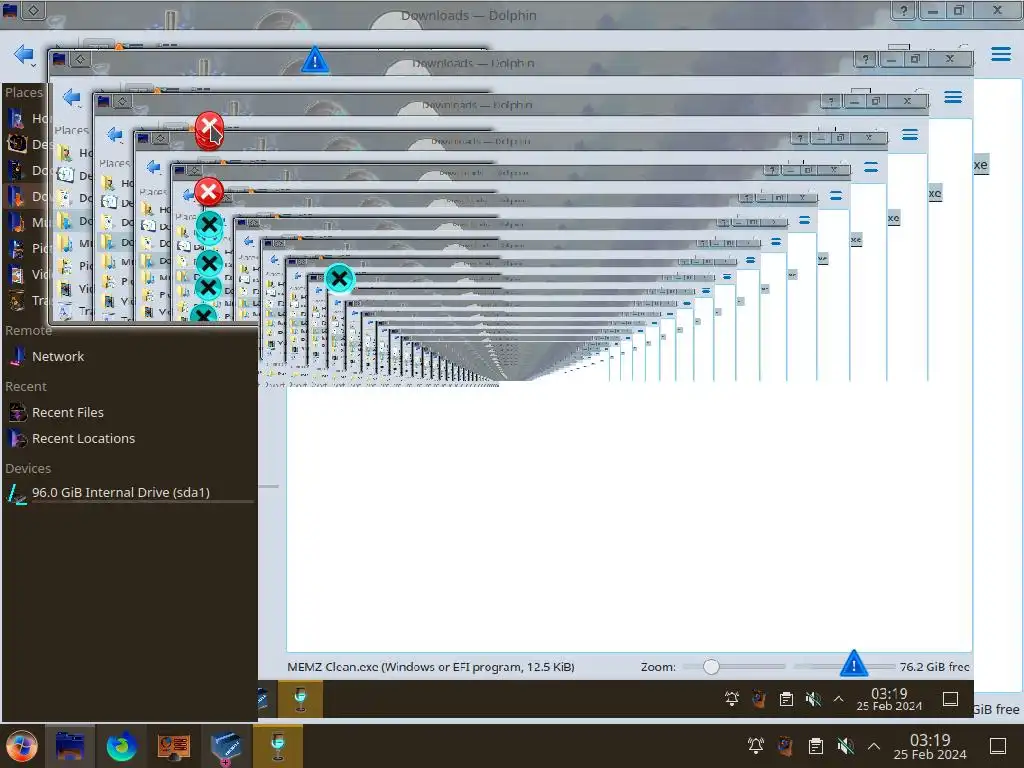Open the Start orb menu on the taskbar
This screenshot has width=1024, height=768.
tap(22, 746)
